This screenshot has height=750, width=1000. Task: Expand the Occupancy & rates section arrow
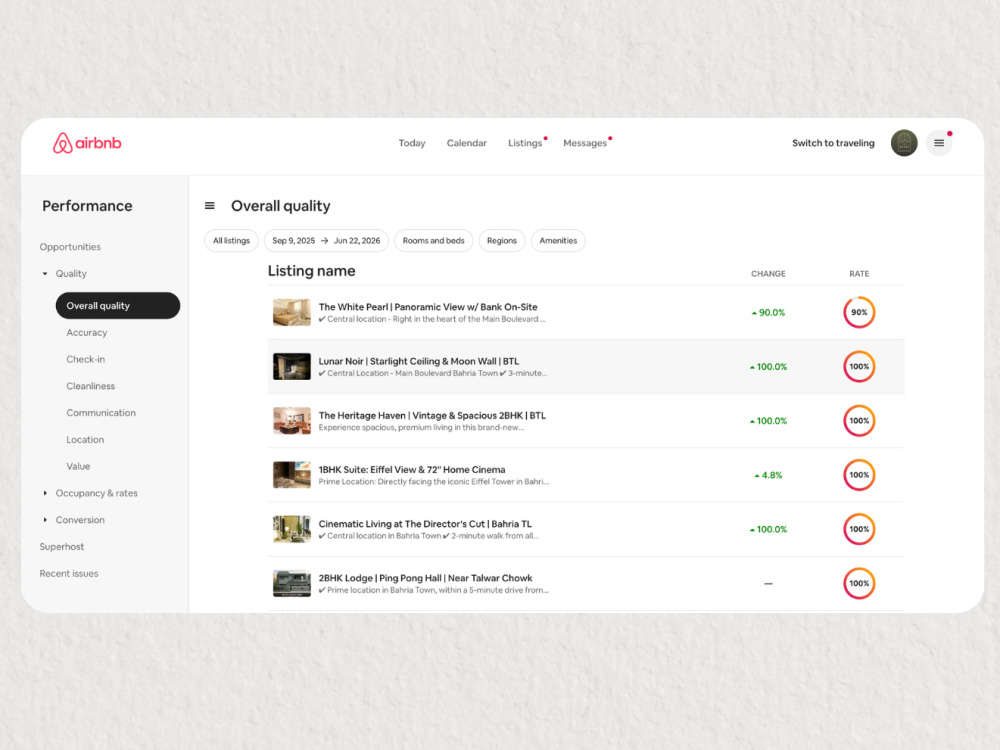click(45, 493)
